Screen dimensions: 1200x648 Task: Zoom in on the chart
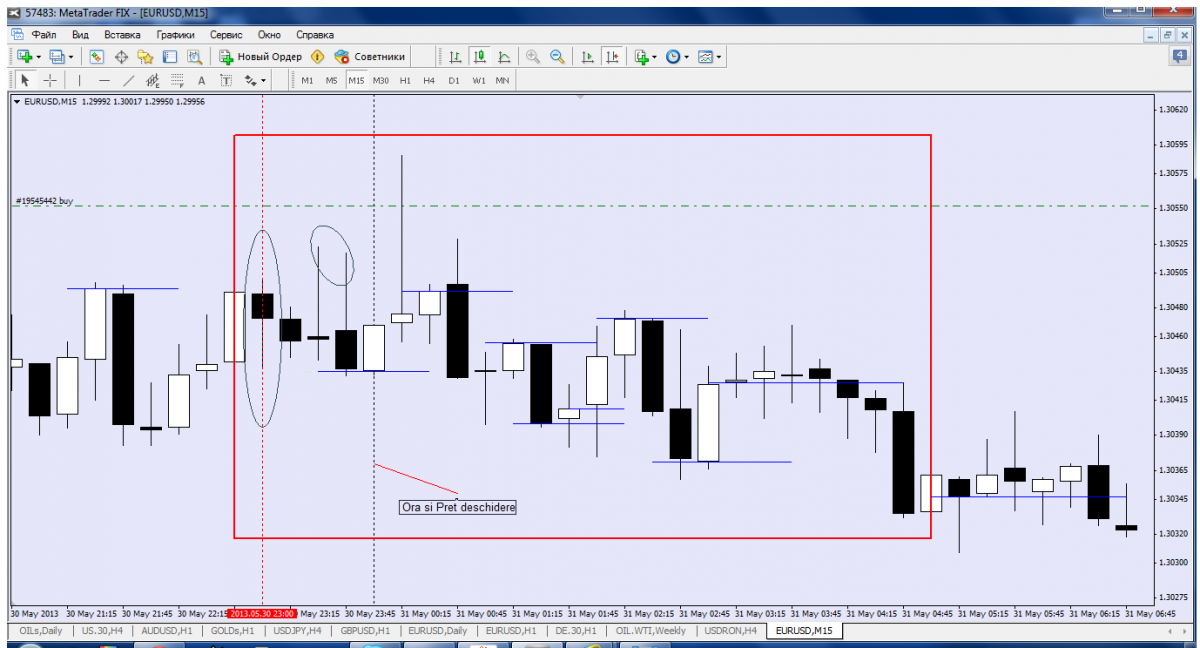tap(533, 57)
